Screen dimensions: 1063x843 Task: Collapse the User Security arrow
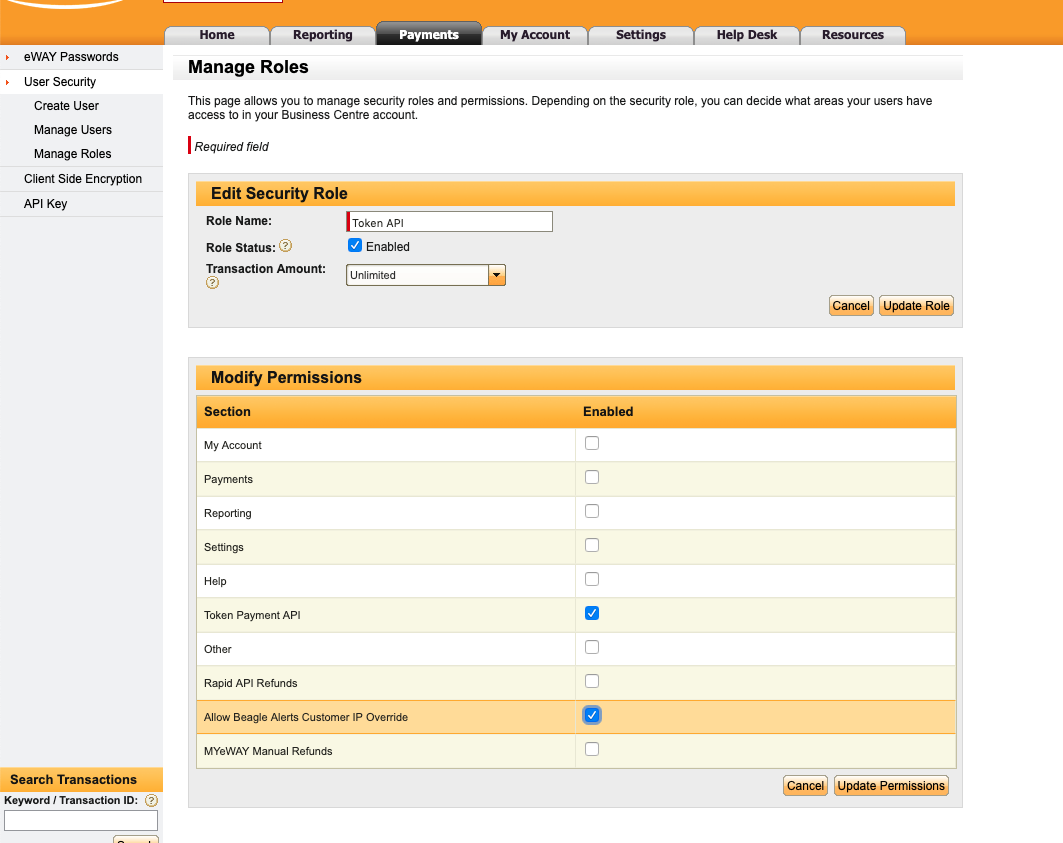point(7,82)
